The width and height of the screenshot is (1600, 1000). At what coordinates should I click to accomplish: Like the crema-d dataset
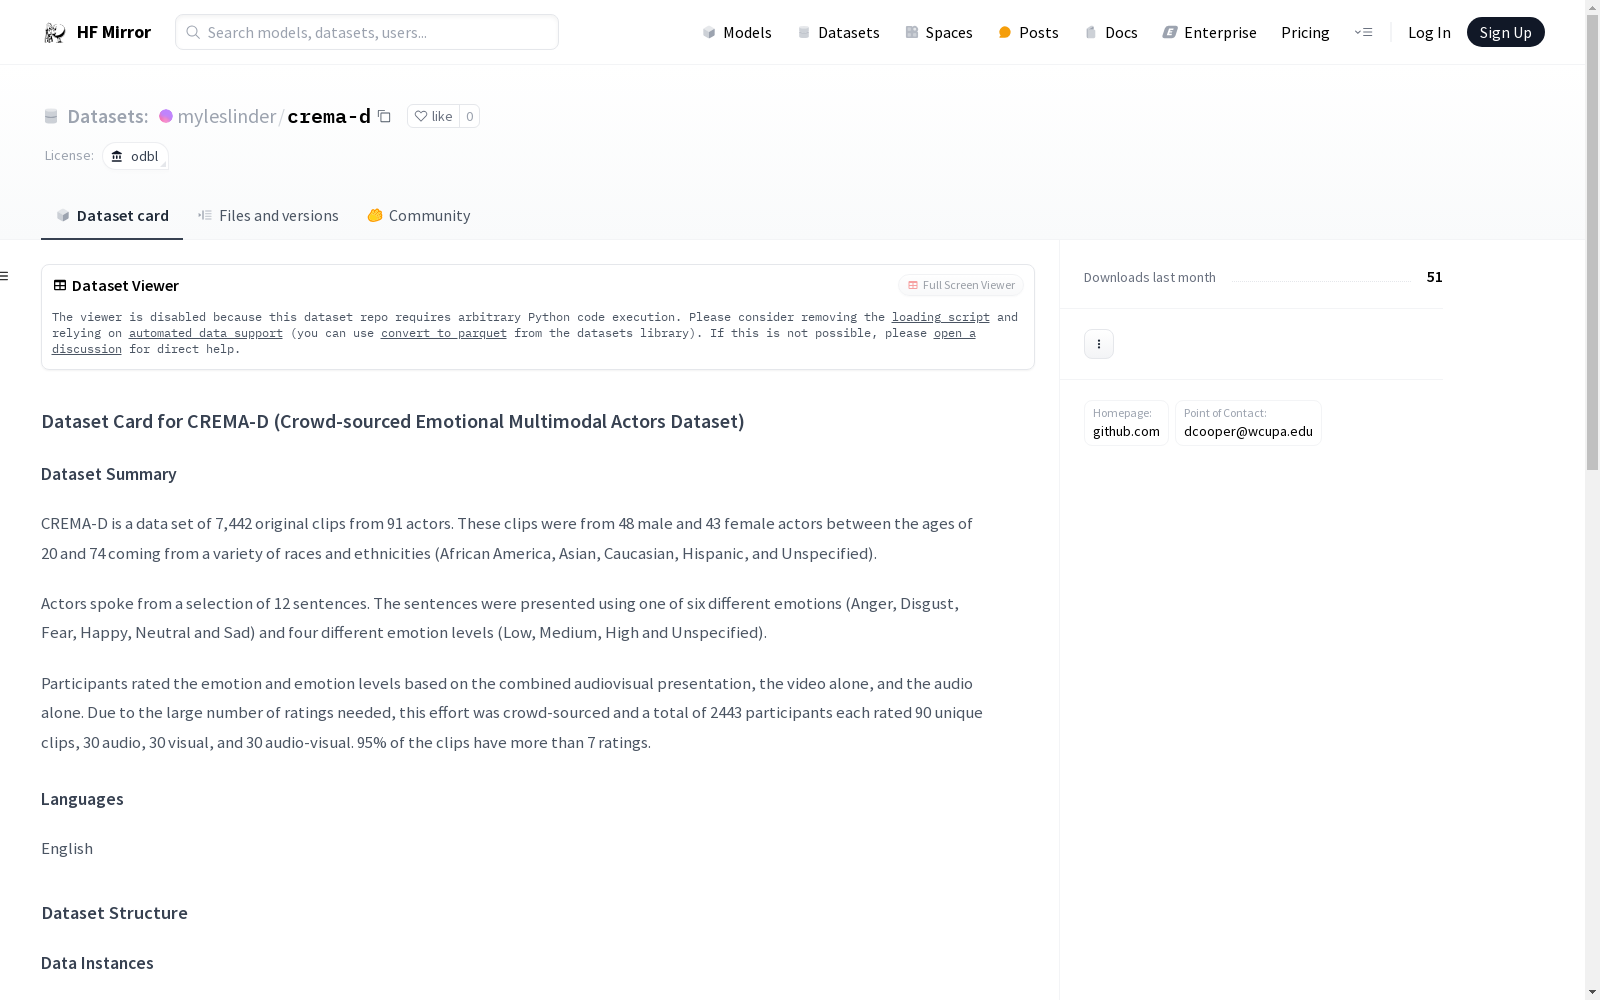pyautogui.click(x=433, y=116)
